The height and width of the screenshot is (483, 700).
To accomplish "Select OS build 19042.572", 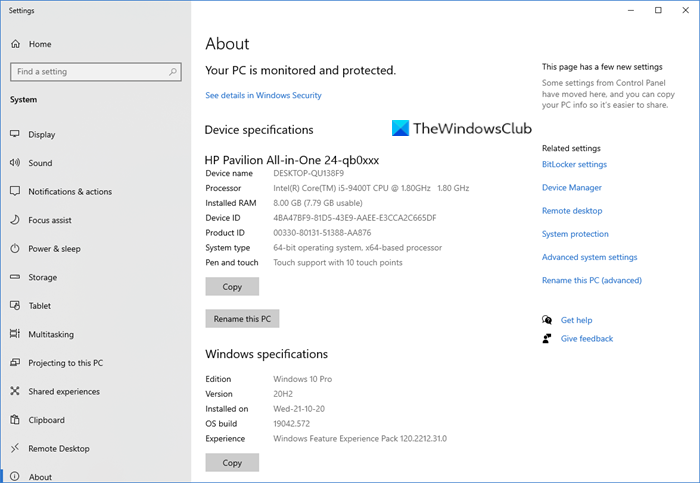I will (291, 424).
